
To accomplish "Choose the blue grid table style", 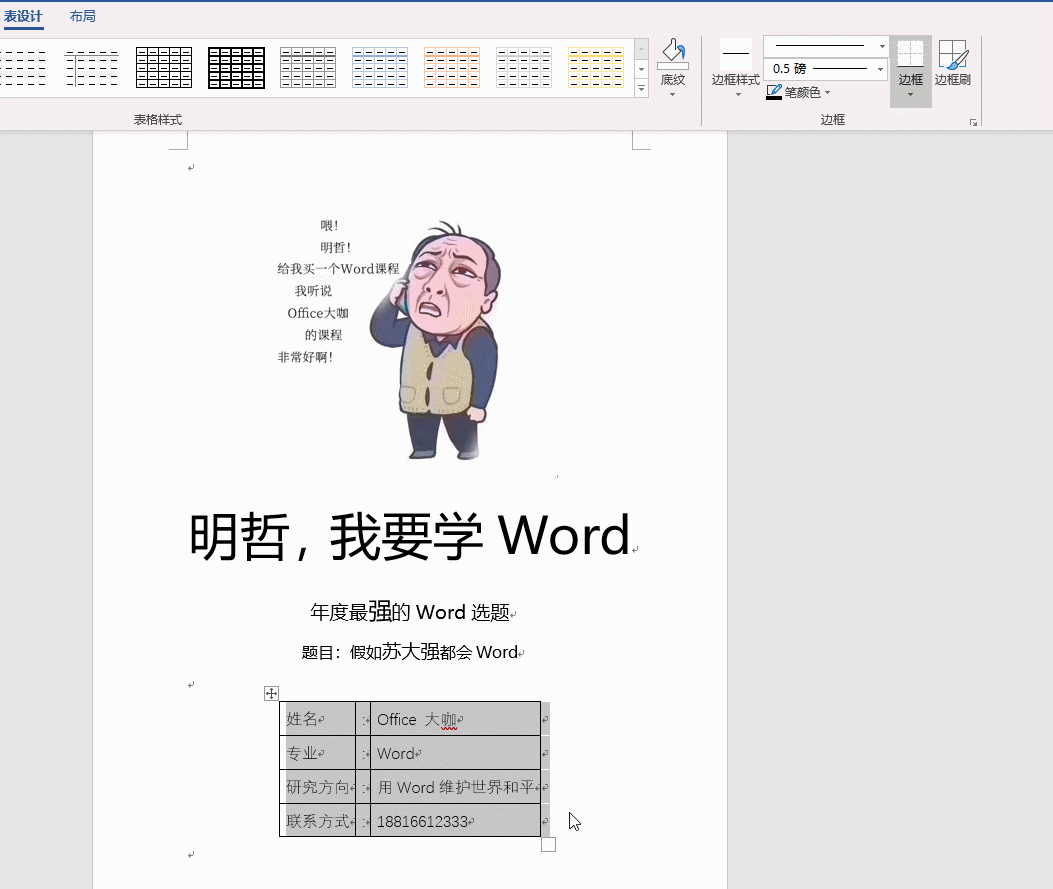I will click(x=380, y=68).
